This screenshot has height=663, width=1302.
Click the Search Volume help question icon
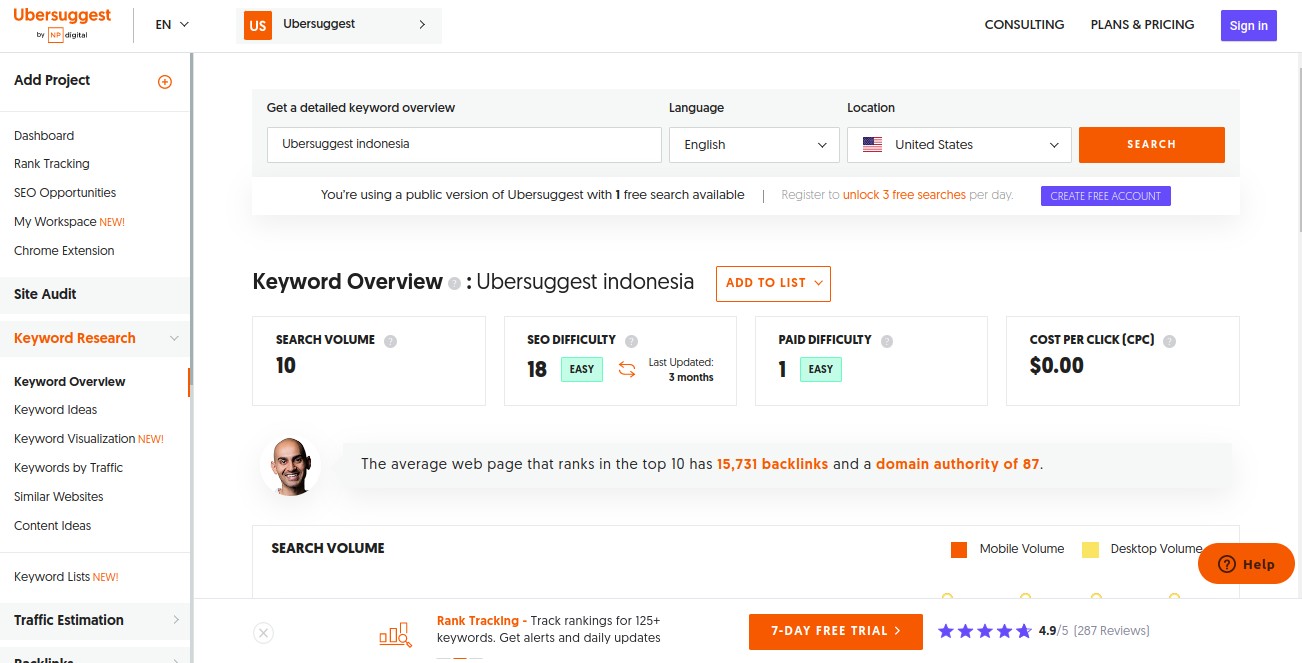tap(391, 341)
